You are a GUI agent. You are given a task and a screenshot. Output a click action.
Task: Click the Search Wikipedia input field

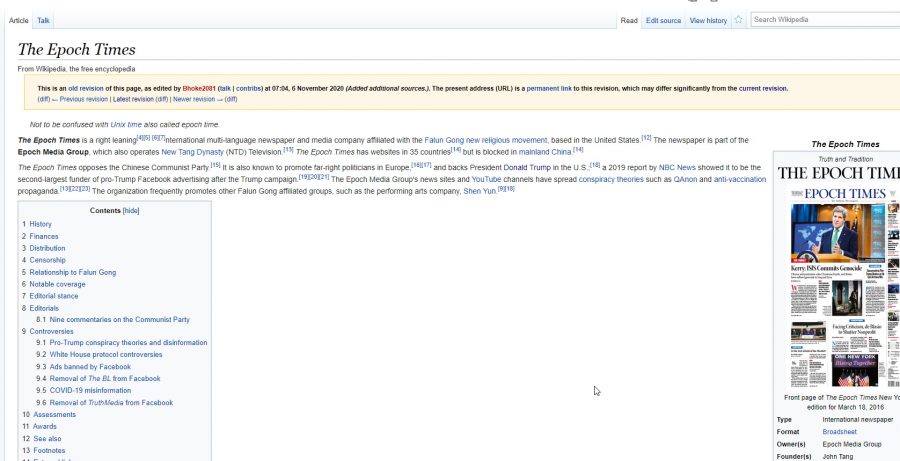click(825, 20)
